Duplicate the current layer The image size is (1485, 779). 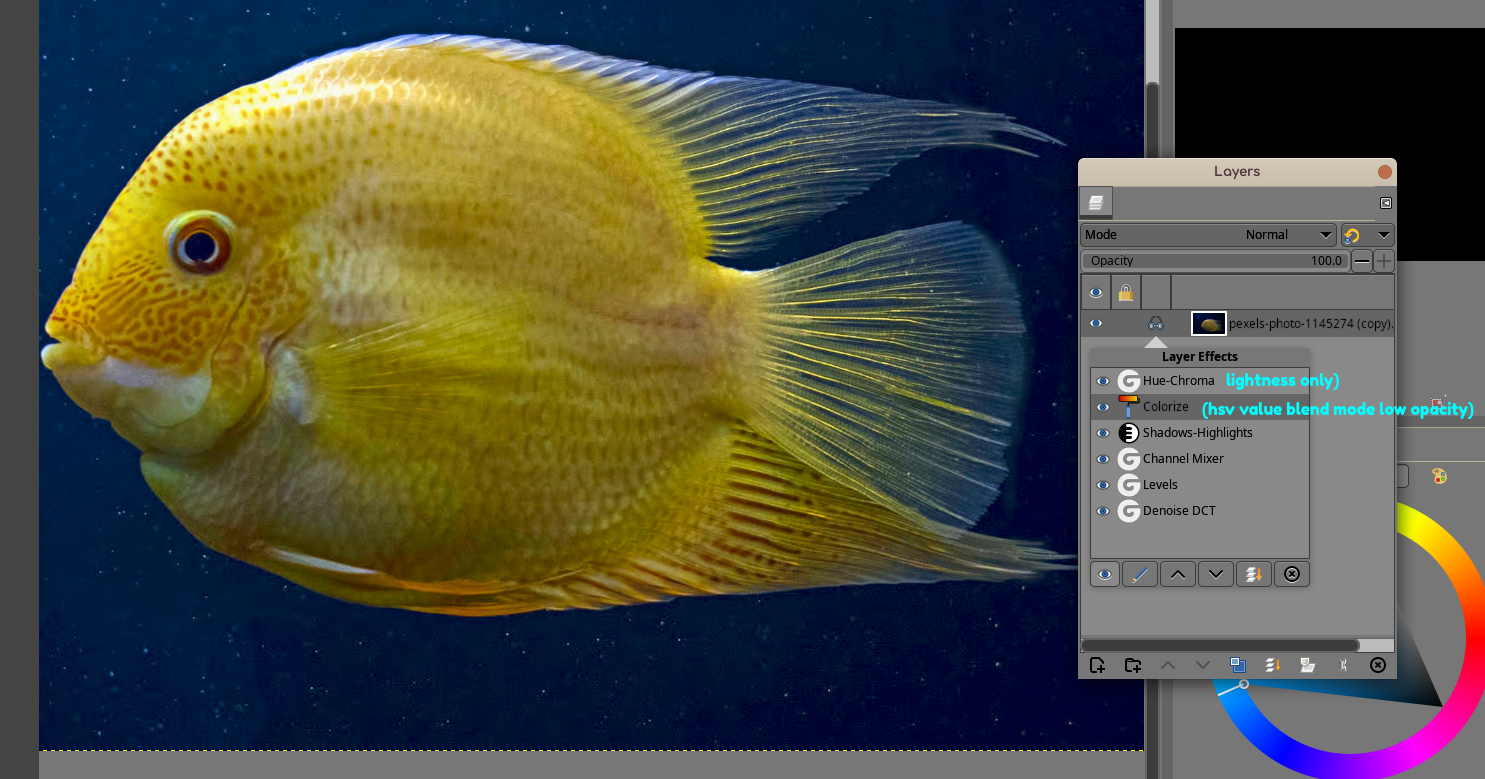(x=1238, y=665)
